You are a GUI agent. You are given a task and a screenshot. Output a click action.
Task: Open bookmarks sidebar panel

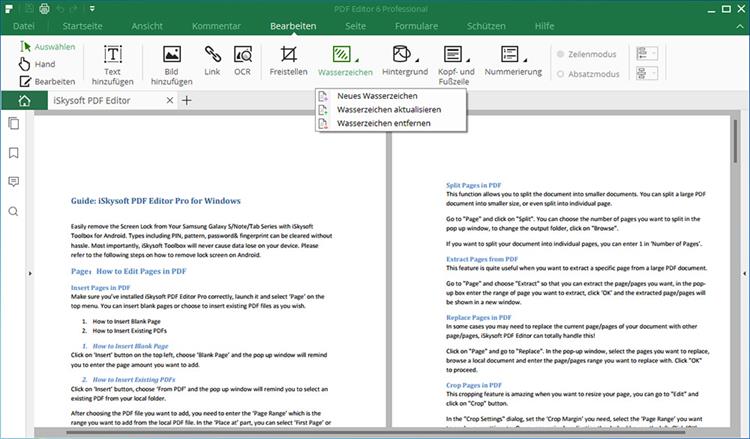tap(13, 153)
